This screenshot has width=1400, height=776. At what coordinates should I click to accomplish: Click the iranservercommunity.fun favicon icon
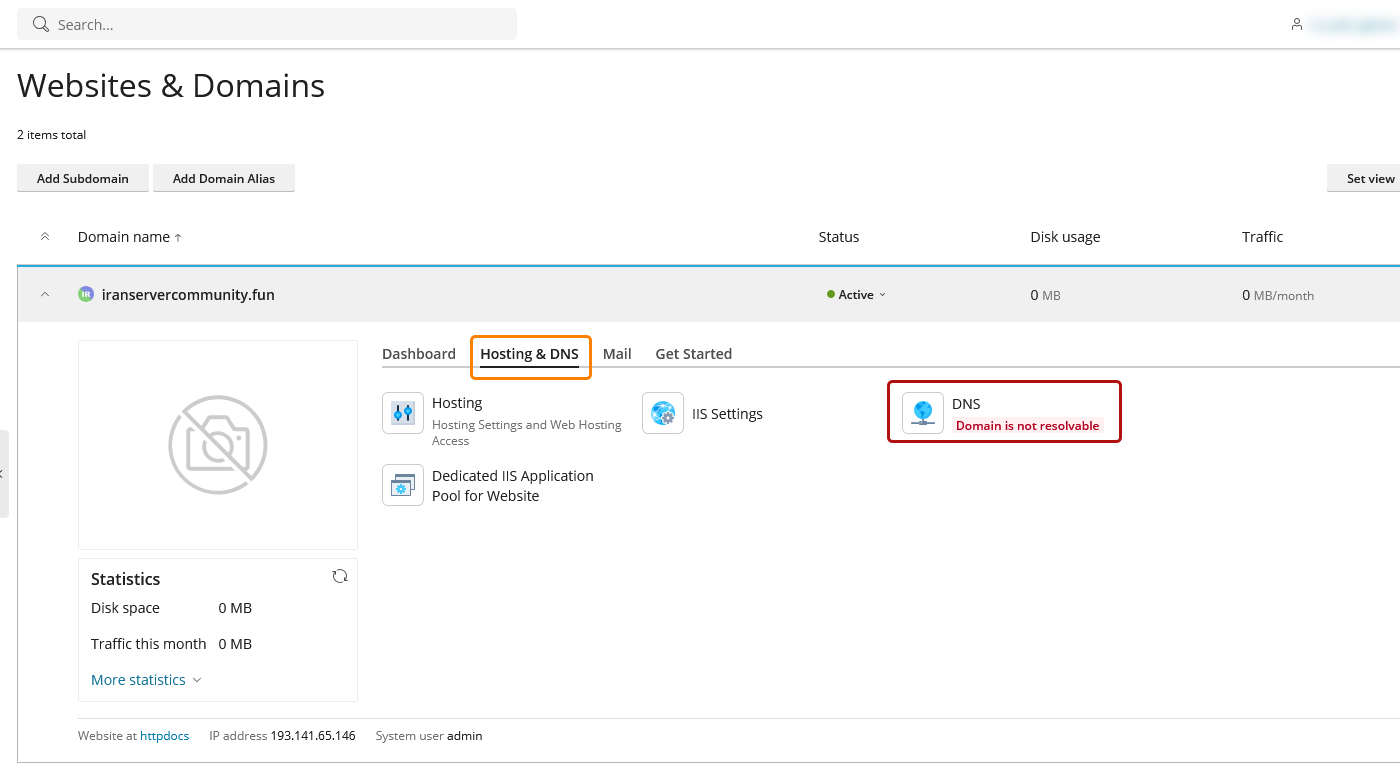(x=86, y=294)
